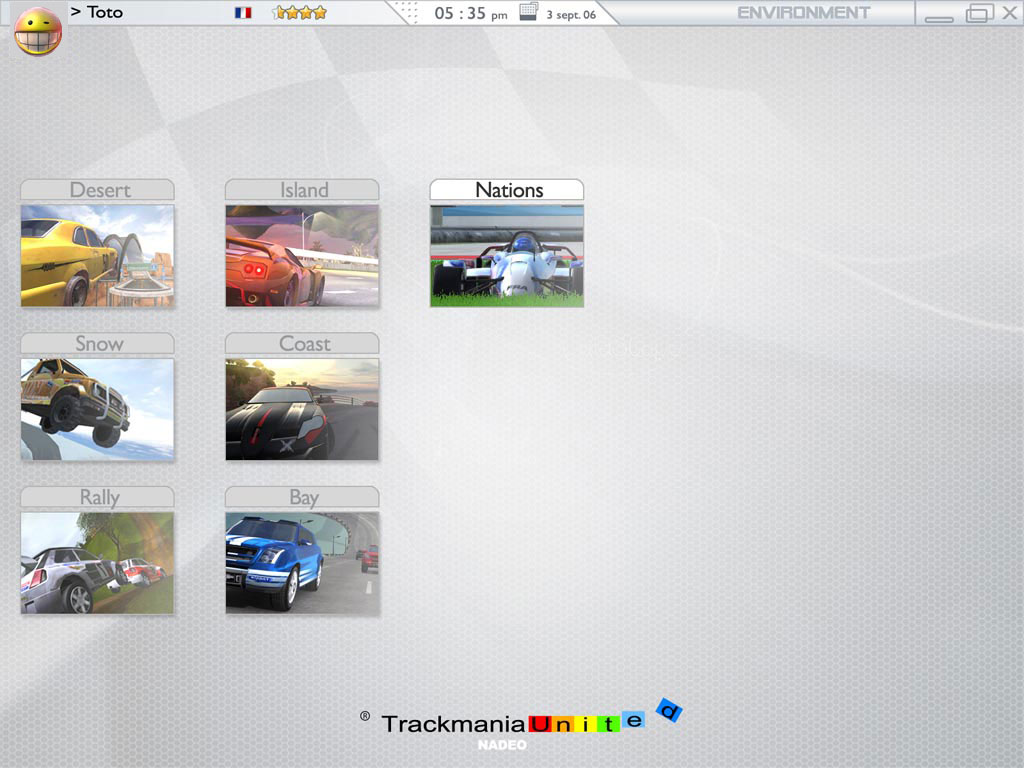Open the formula car Nations thumbnail

(507, 256)
